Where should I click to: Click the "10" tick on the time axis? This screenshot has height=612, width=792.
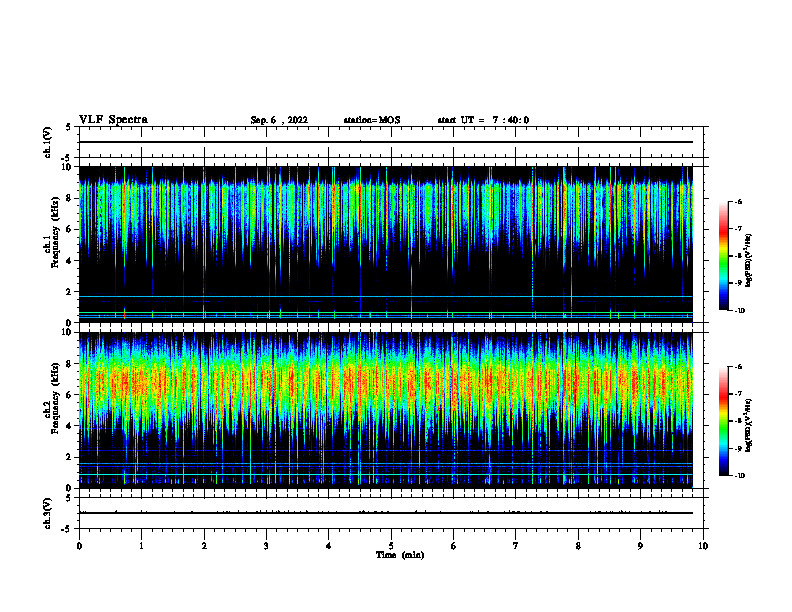[703, 546]
